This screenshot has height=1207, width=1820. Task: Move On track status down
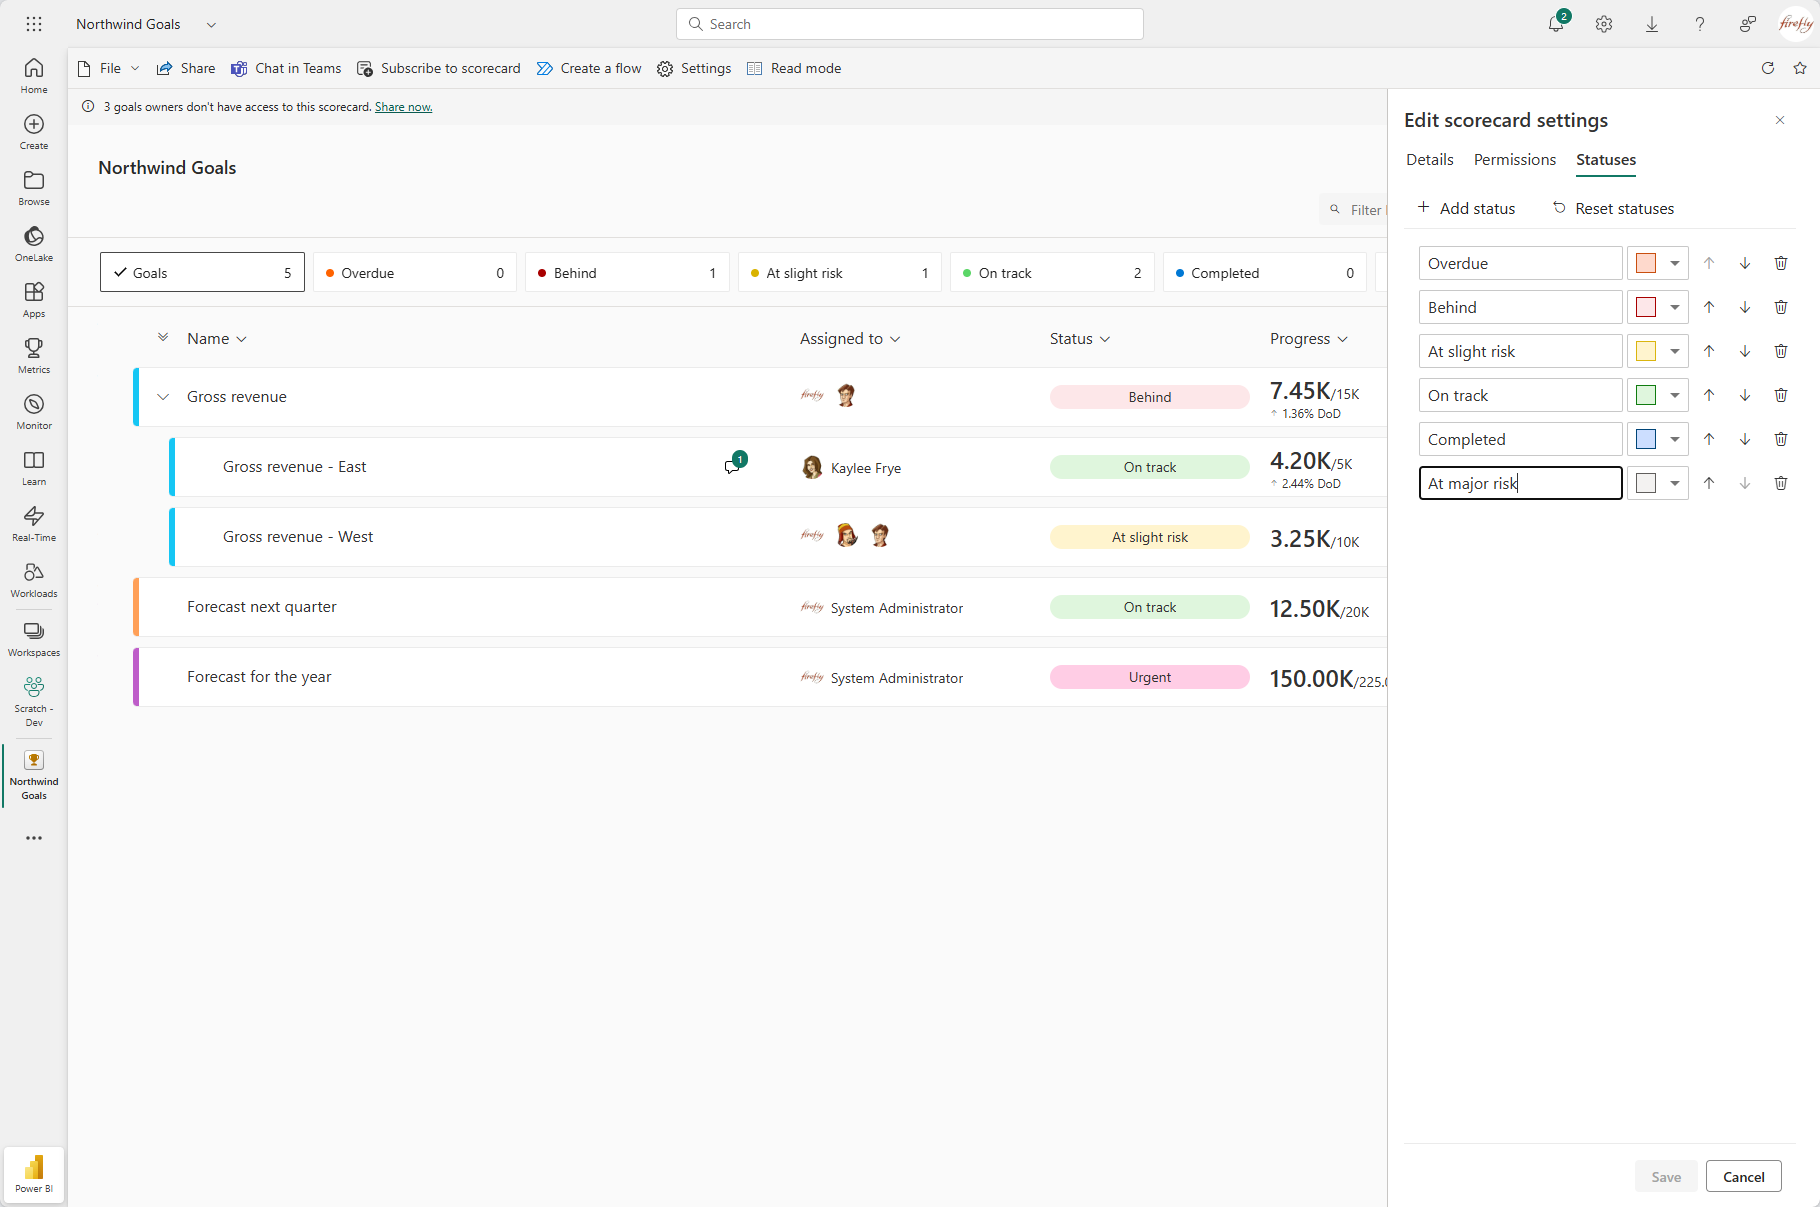coord(1745,395)
